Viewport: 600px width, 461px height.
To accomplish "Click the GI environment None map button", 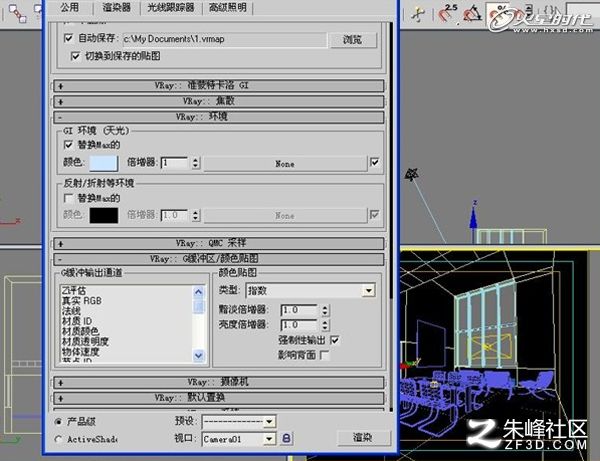I will point(285,164).
